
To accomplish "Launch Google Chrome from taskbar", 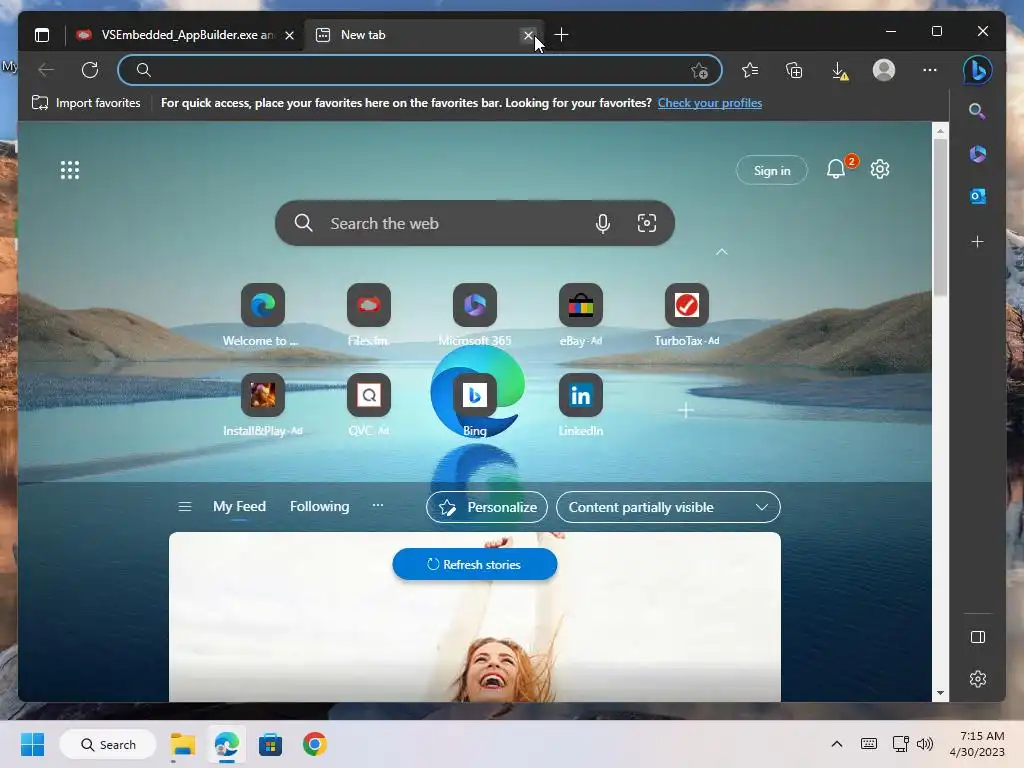I will pos(315,744).
